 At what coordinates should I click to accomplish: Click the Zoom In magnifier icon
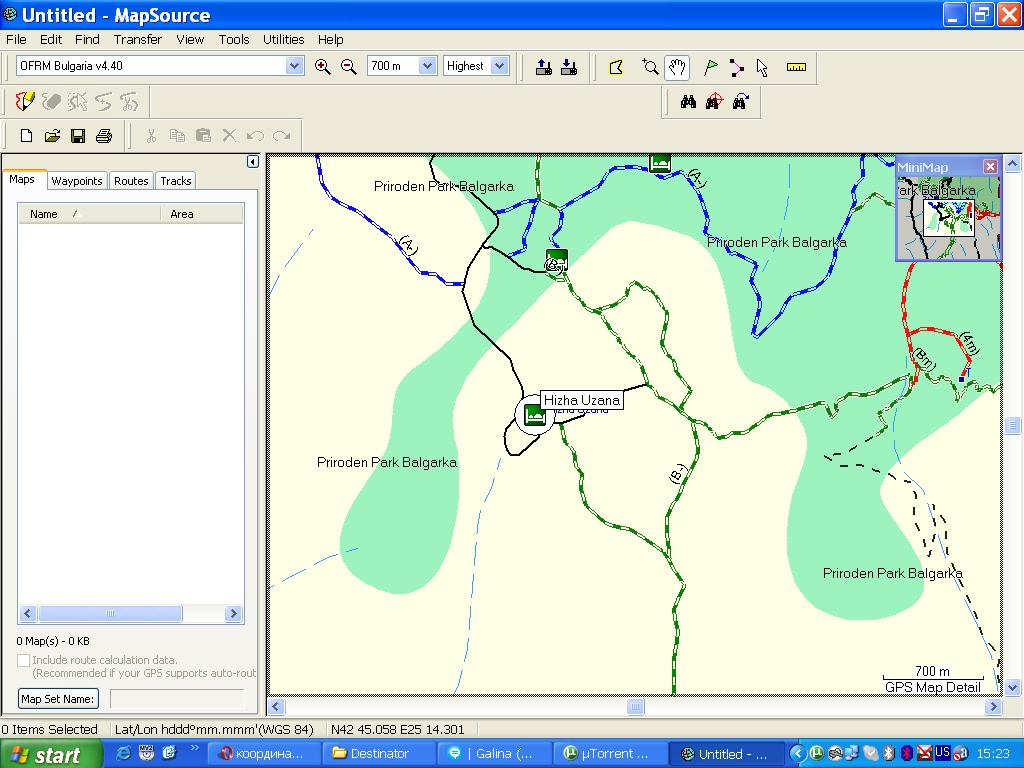322,66
